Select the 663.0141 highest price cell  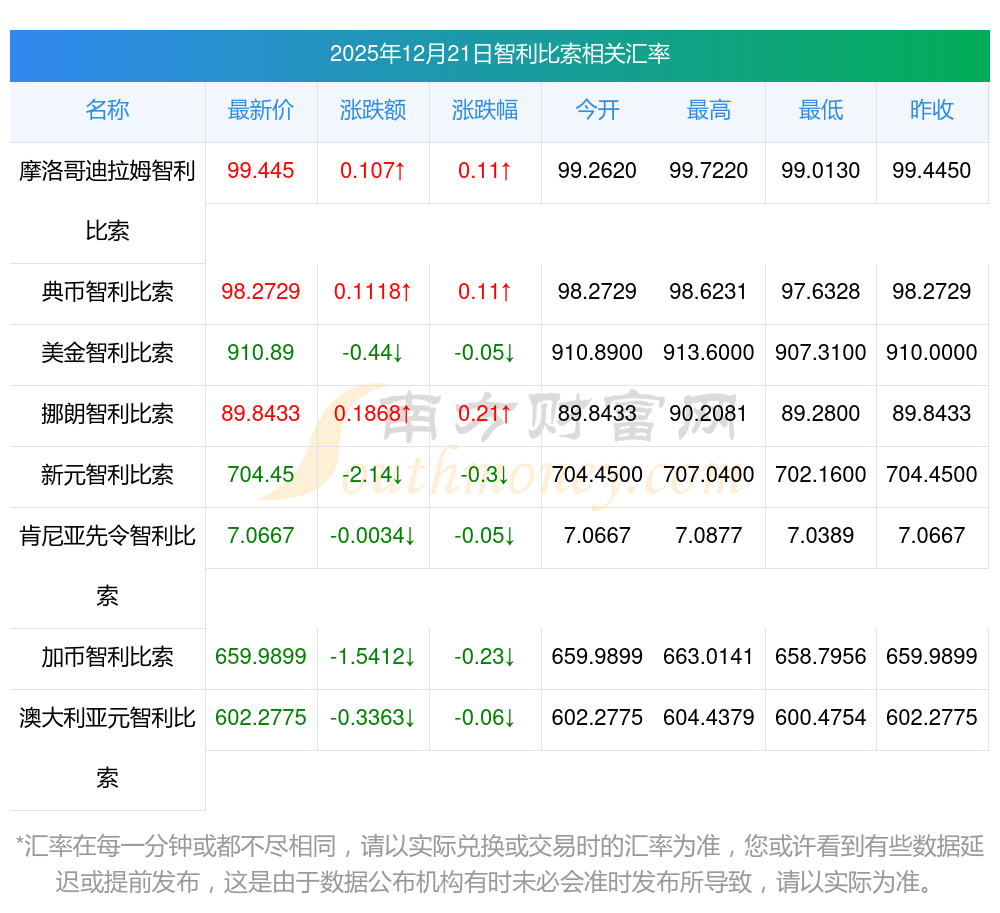(709, 657)
